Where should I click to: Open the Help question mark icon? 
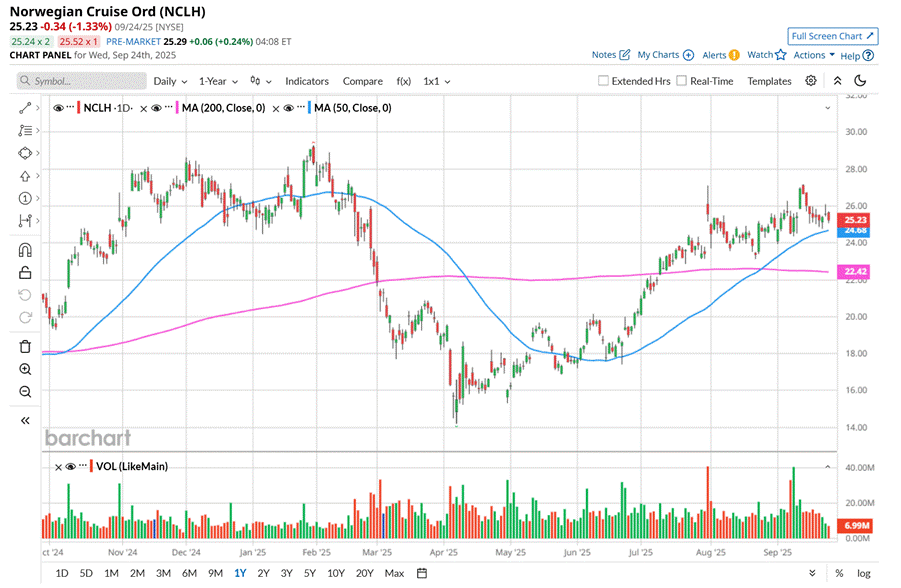click(x=868, y=56)
